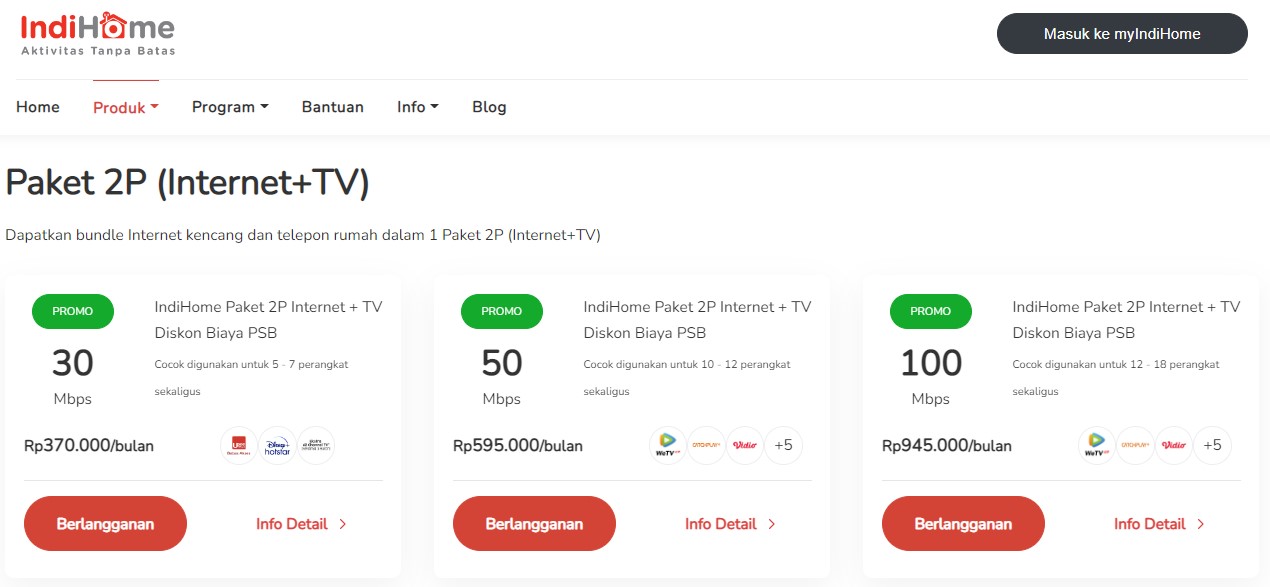The image size is (1270, 587).
Task: Click the green PROMO badge on 30 Mbps plan
Action: point(72,311)
